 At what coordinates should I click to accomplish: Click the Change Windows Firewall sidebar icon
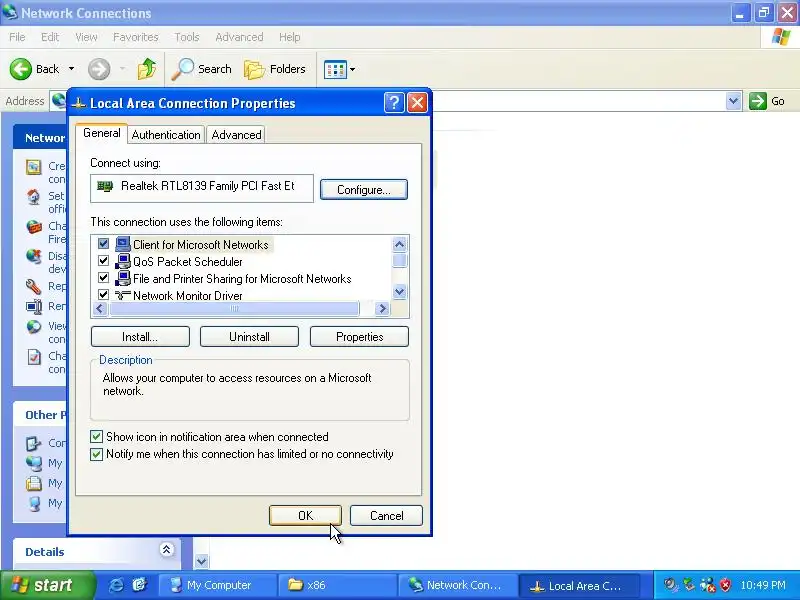click(34, 227)
